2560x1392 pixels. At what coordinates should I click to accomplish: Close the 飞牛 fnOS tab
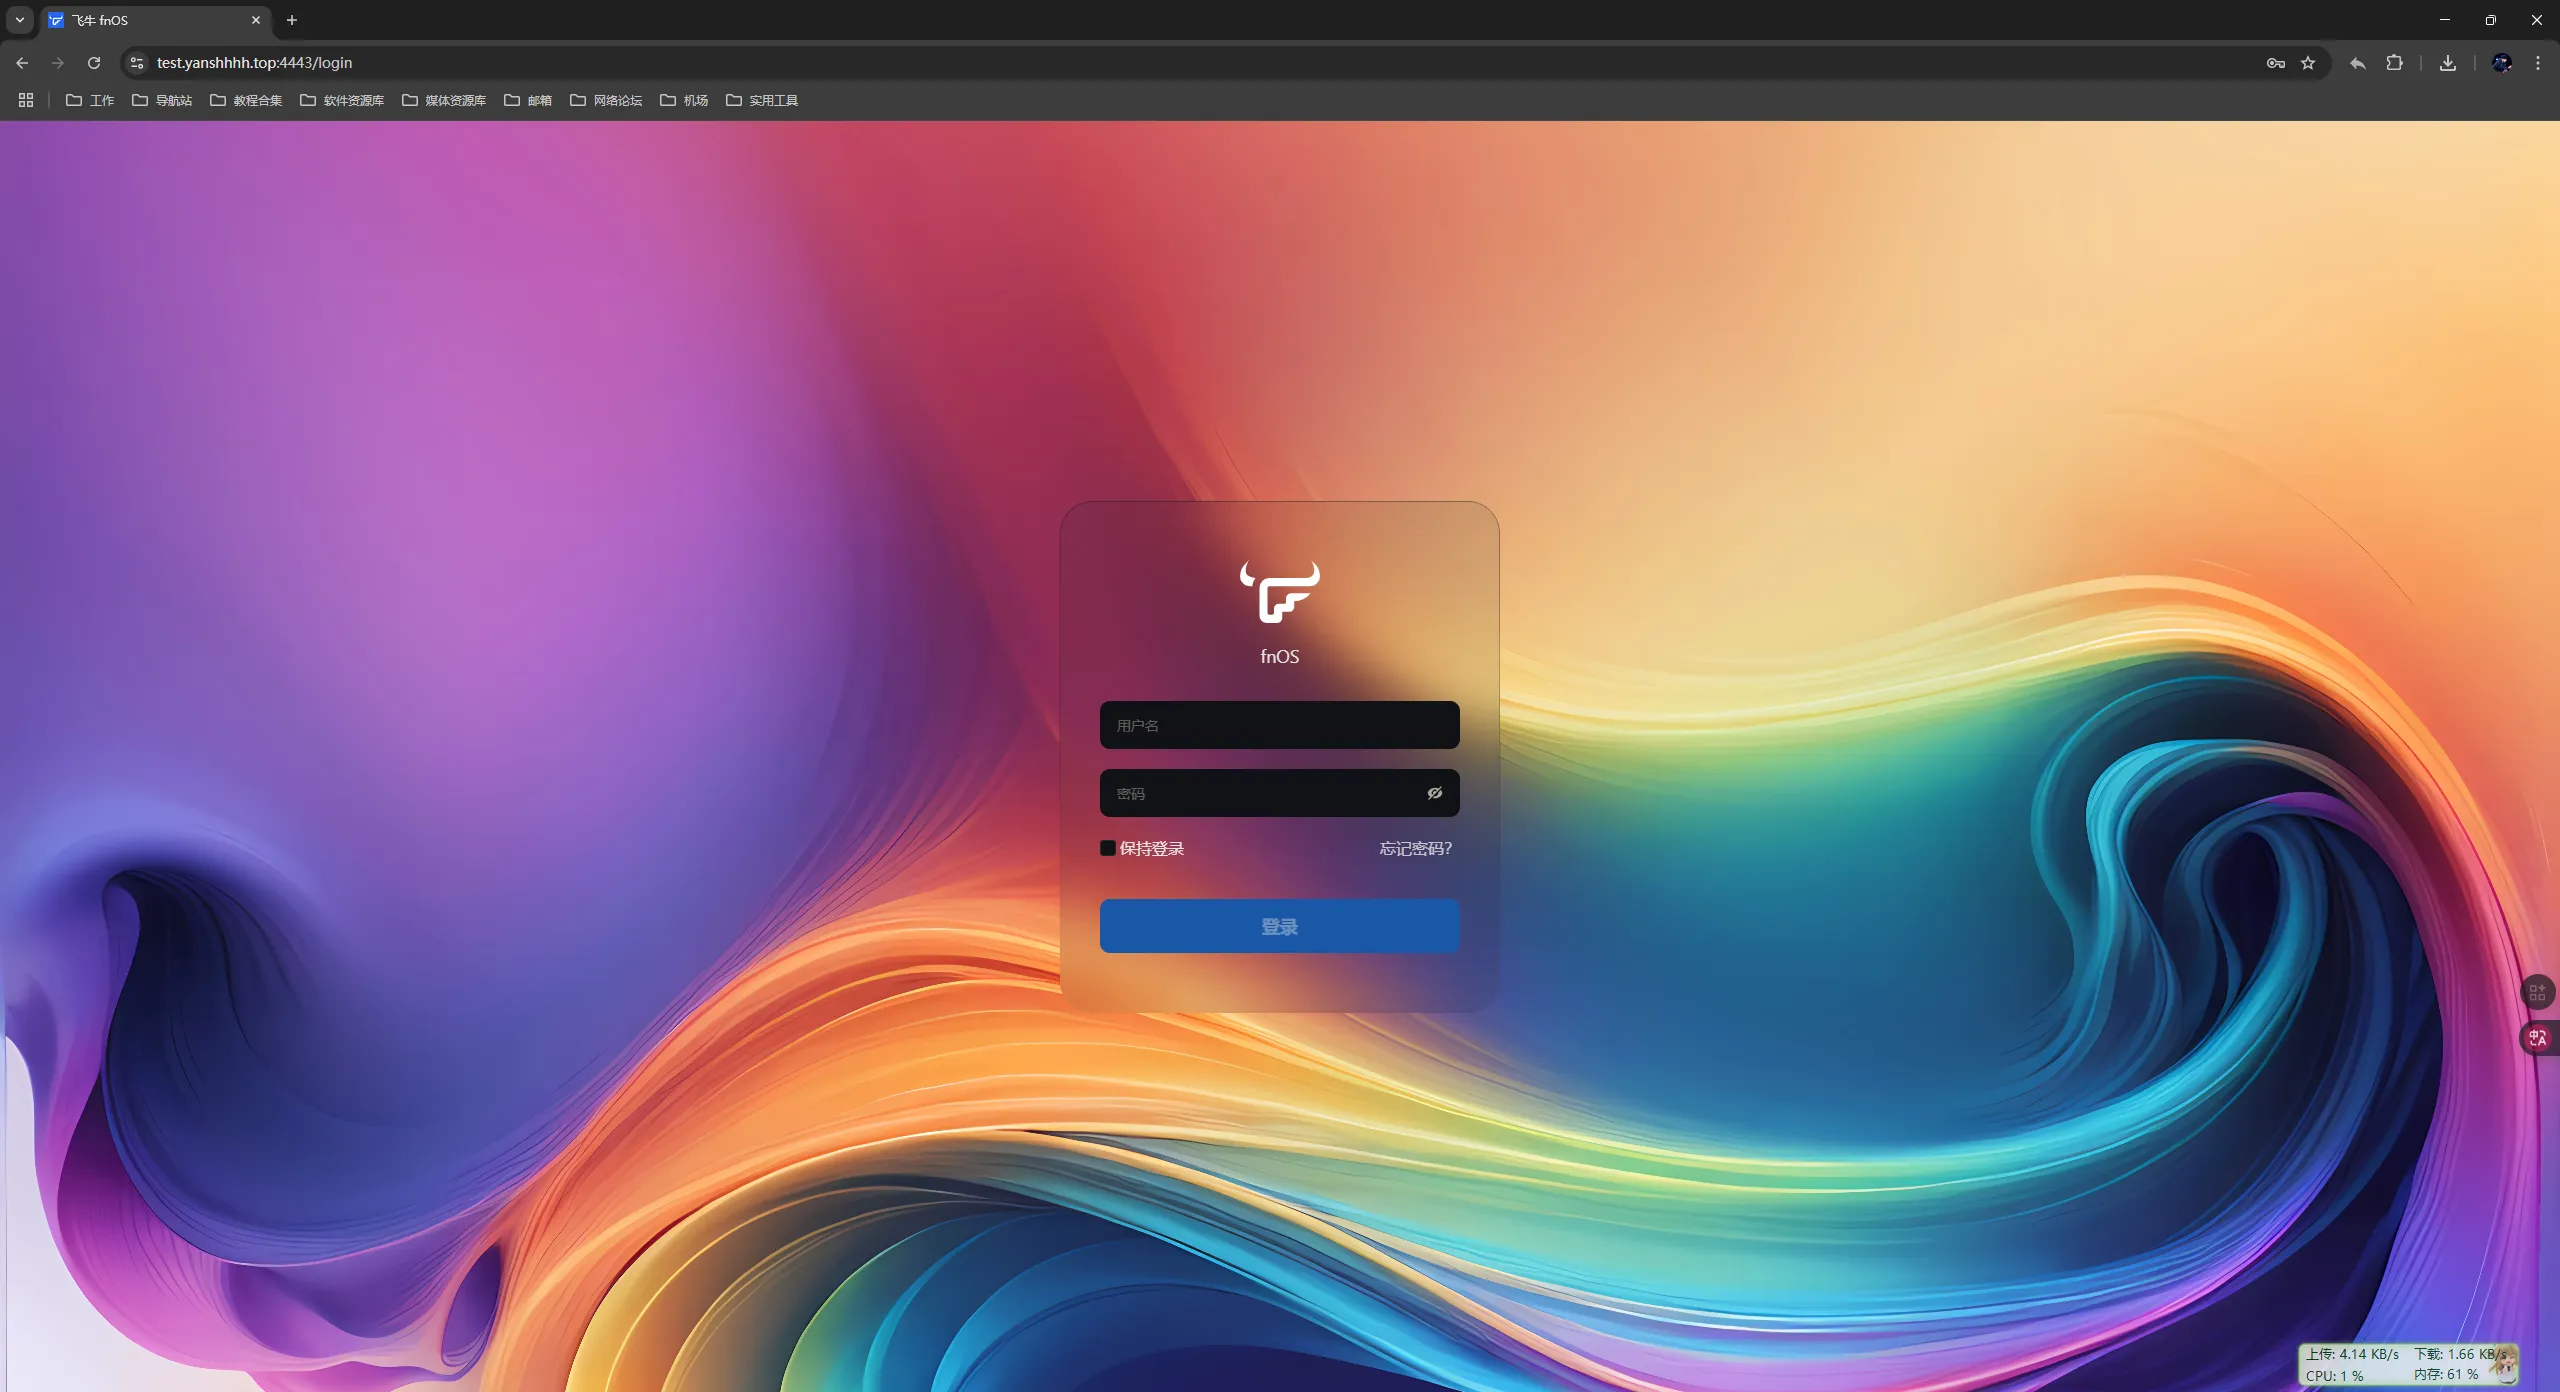[x=256, y=20]
